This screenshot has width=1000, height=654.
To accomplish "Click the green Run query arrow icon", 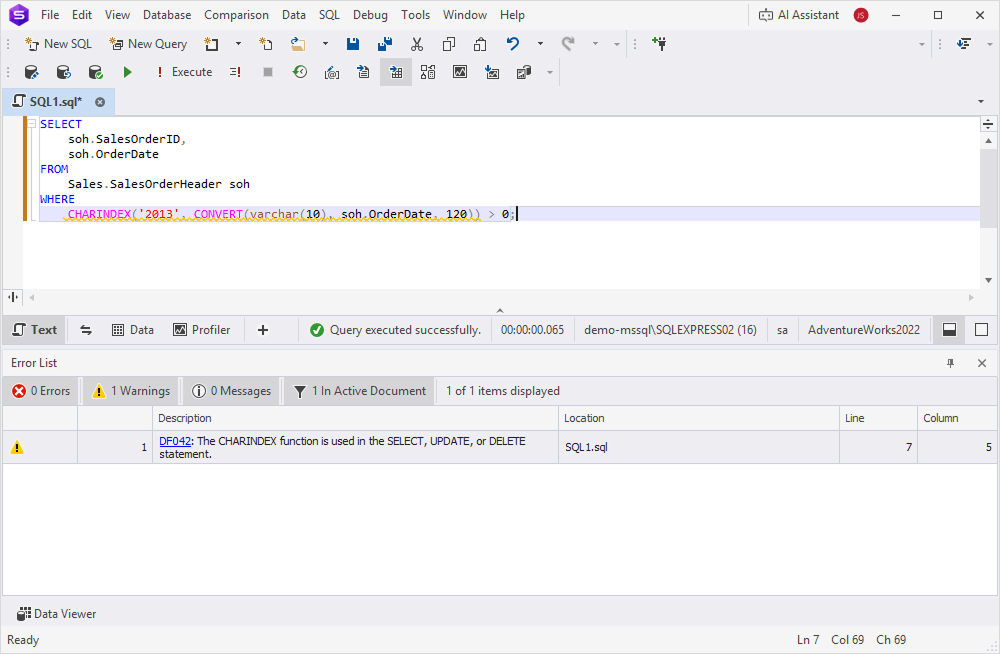I will coord(127,71).
